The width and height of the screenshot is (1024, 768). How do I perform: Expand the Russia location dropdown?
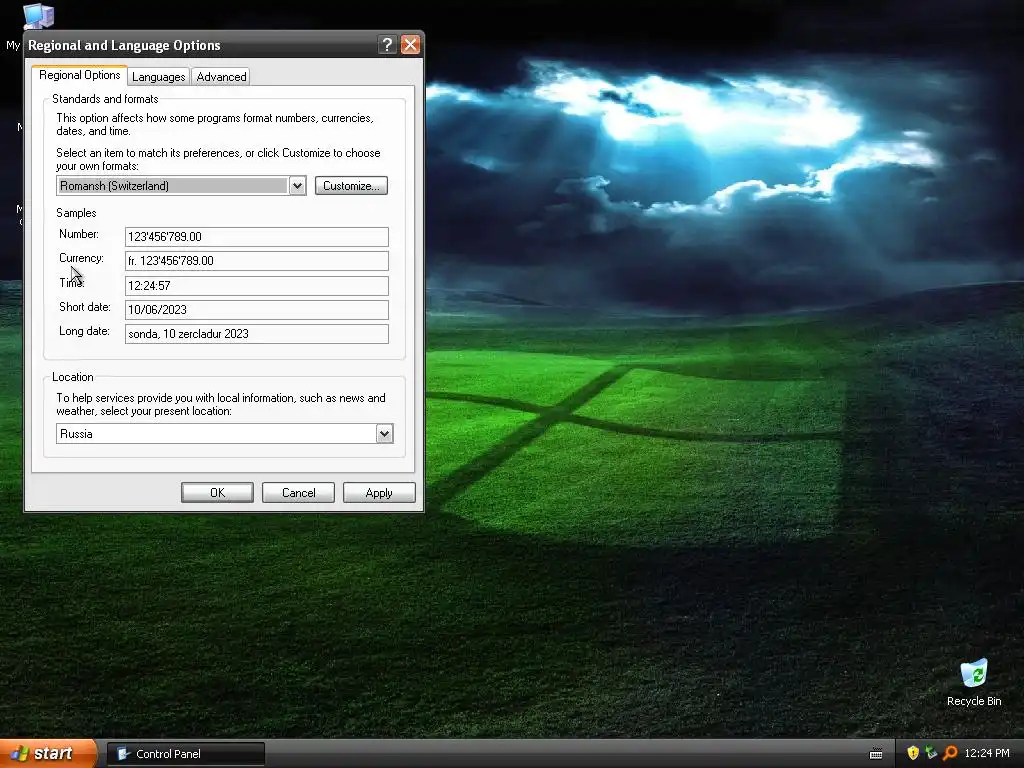click(385, 434)
